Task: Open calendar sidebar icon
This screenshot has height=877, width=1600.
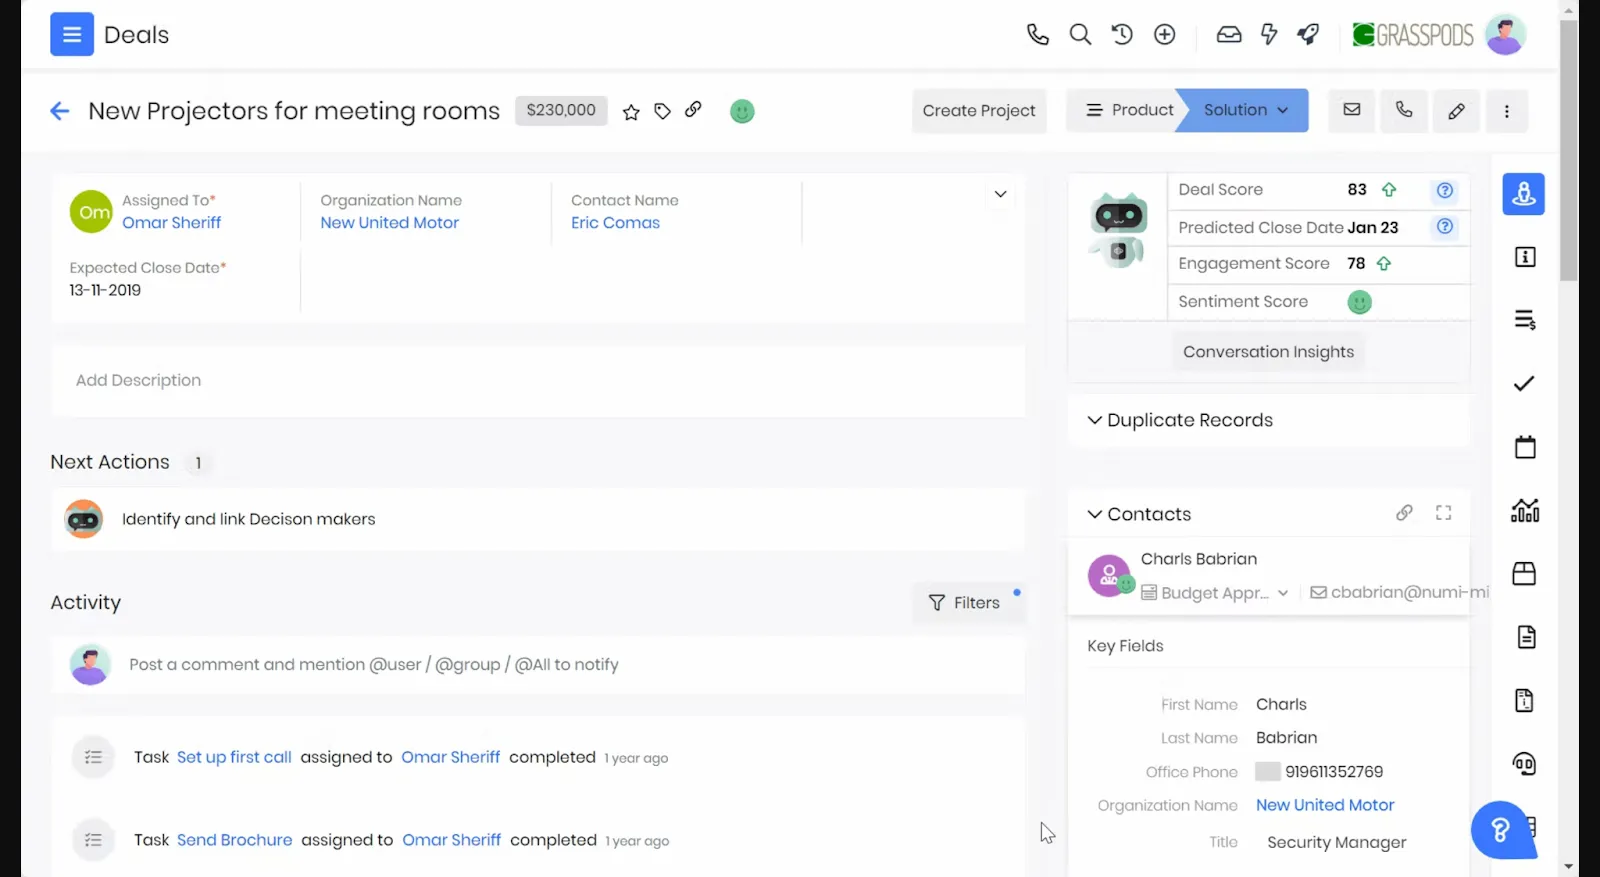Action: tap(1525, 447)
